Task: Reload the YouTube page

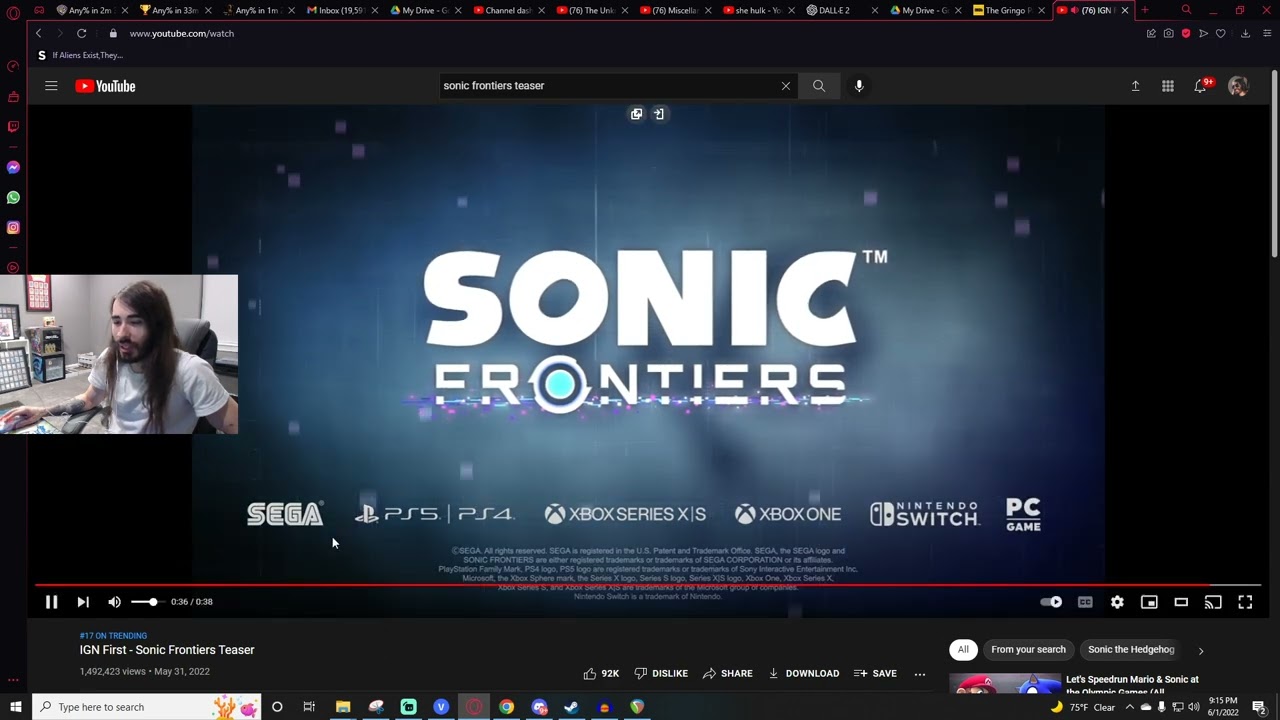Action: [x=82, y=33]
